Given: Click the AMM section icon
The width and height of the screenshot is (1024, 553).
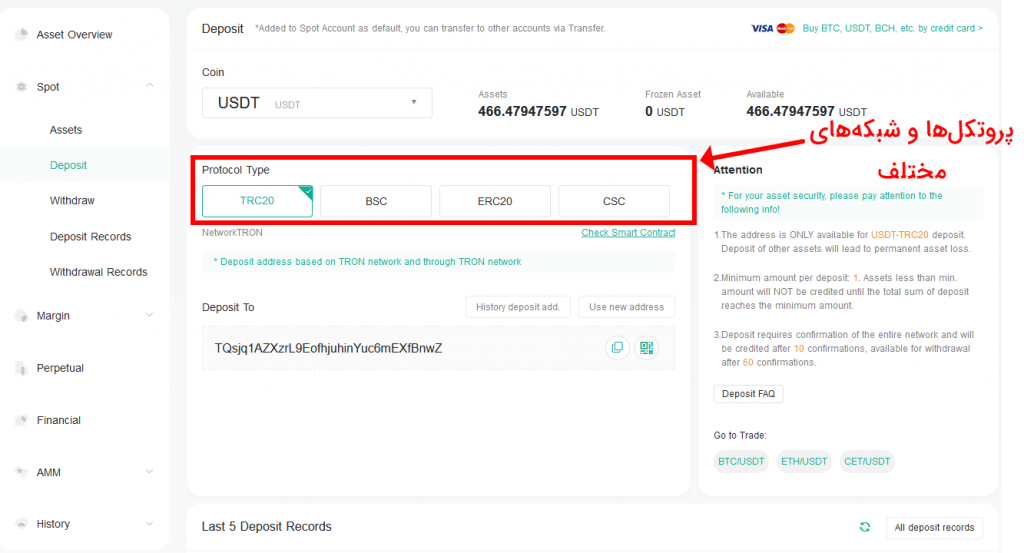Looking at the screenshot, I should coord(22,472).
